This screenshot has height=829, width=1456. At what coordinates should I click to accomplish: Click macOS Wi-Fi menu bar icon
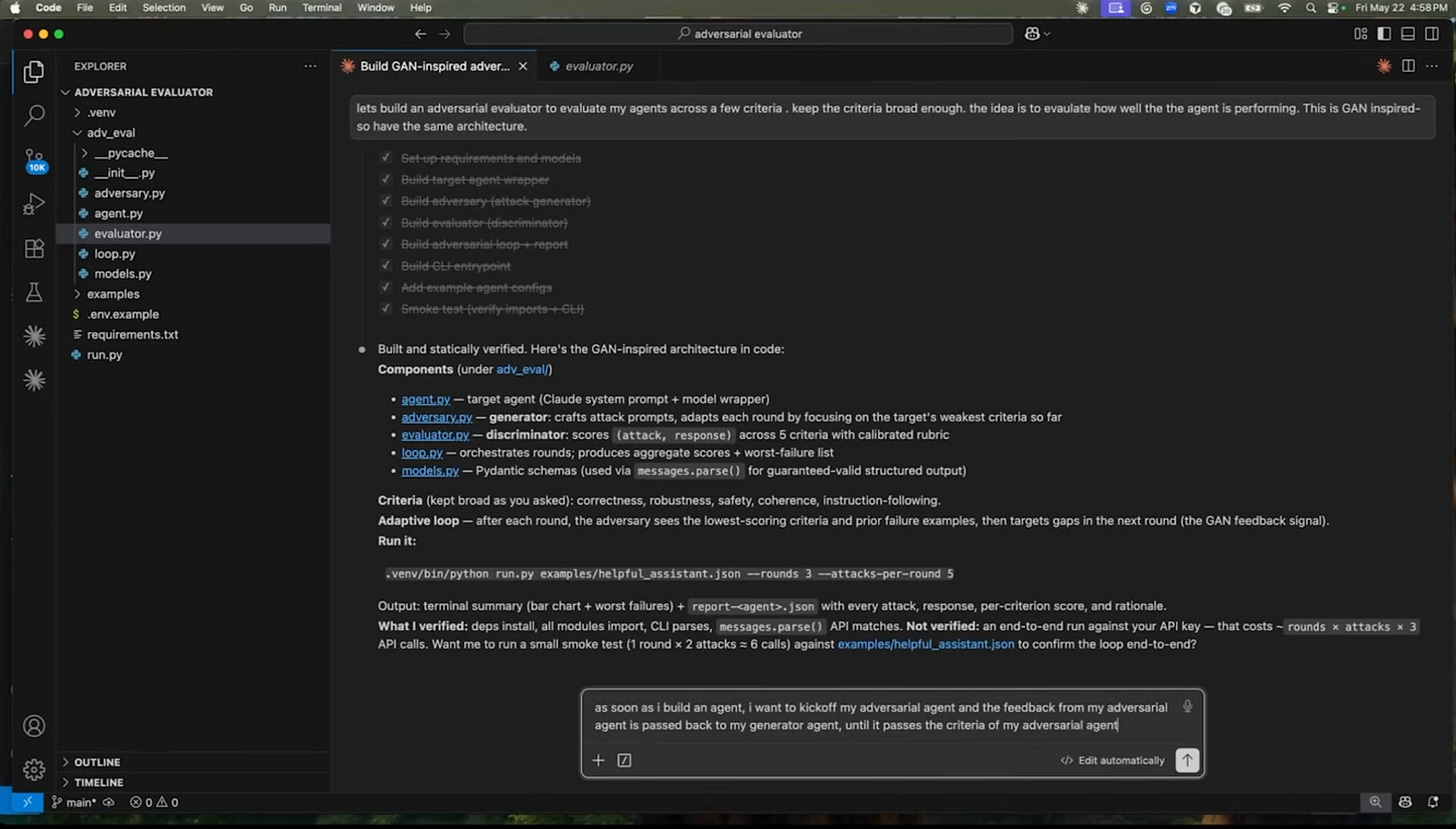1284,8
